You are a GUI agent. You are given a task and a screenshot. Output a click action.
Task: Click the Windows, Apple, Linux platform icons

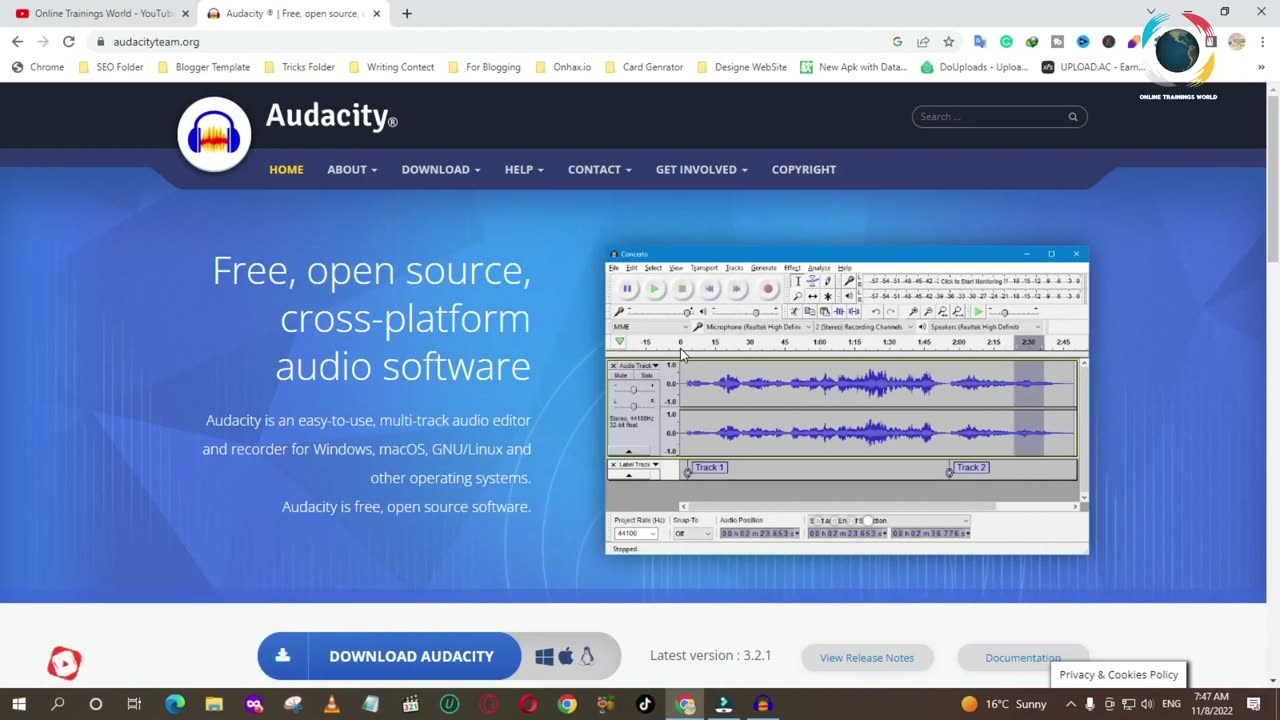[566, 656]
